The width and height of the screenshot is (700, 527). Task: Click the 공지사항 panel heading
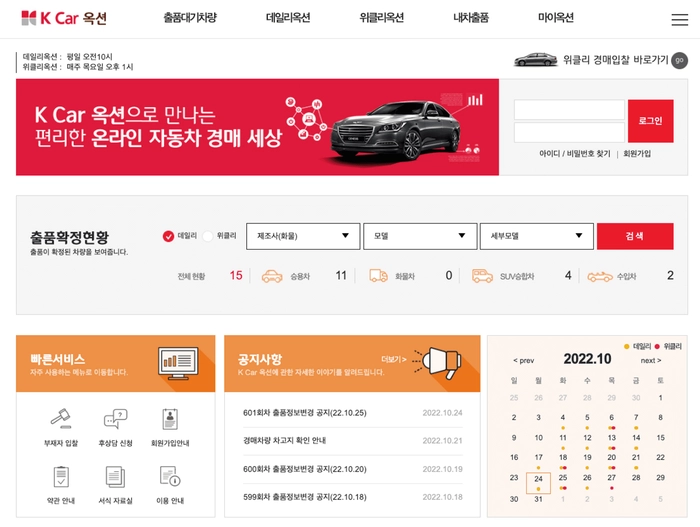[x=260, y=359]
